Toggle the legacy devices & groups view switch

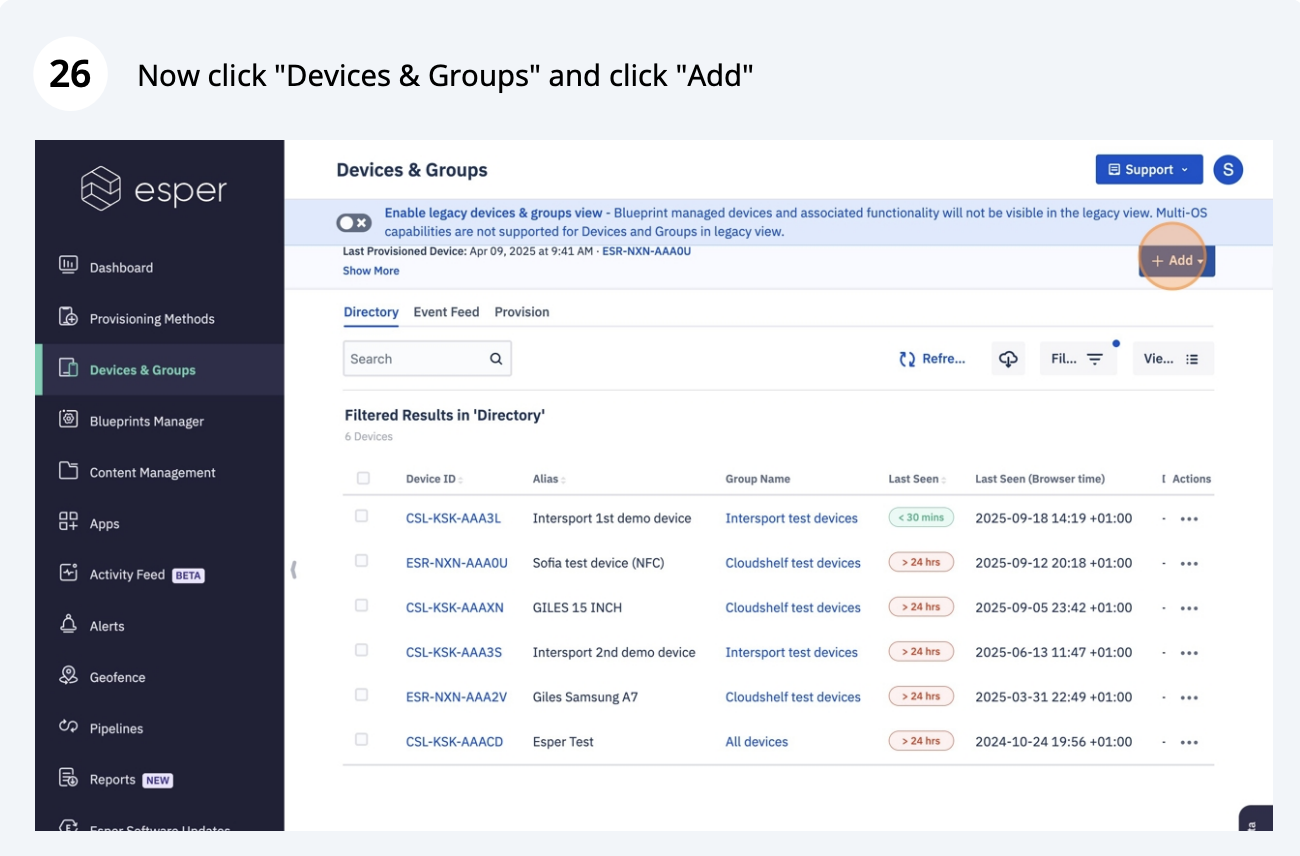[x=354, y=222]
